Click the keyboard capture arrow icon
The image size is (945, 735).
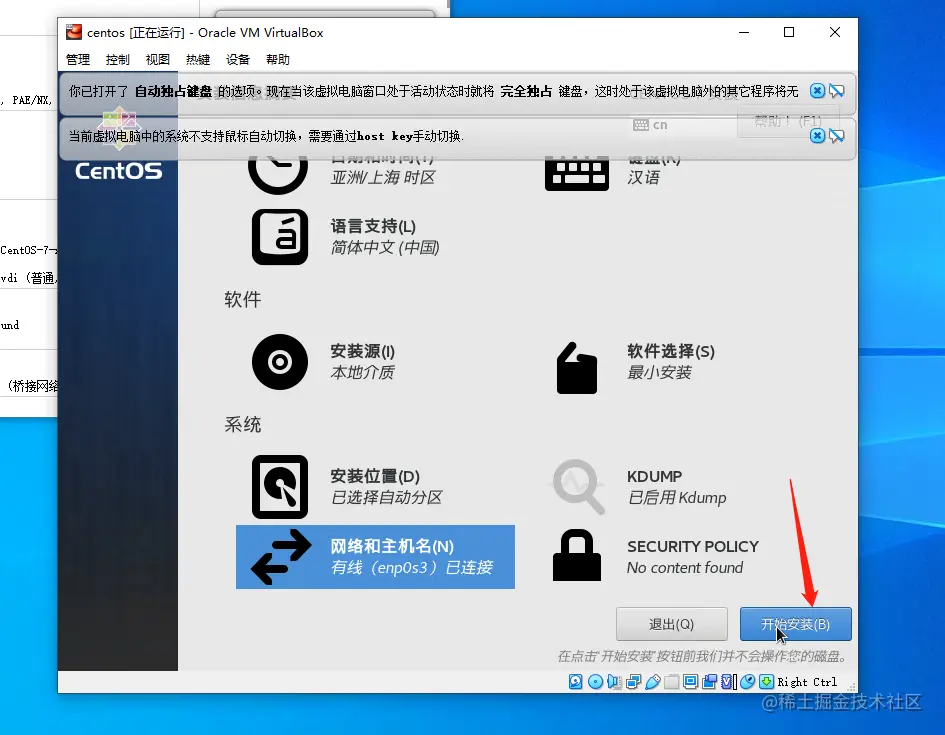pyautogui.click(x=766, y=682)
